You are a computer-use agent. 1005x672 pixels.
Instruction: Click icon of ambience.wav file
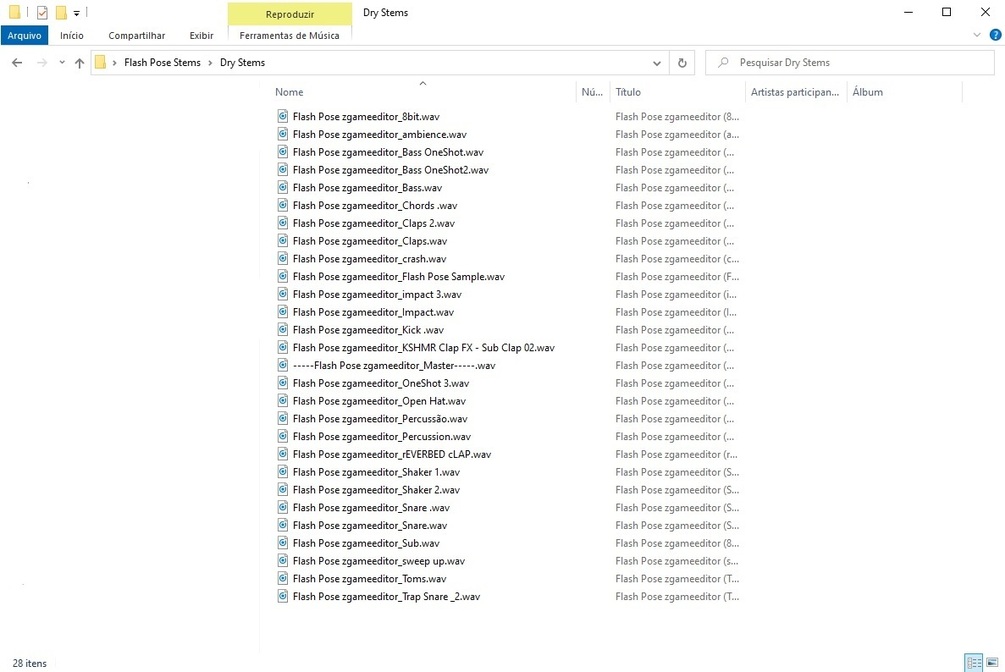(x=282, y=134)
